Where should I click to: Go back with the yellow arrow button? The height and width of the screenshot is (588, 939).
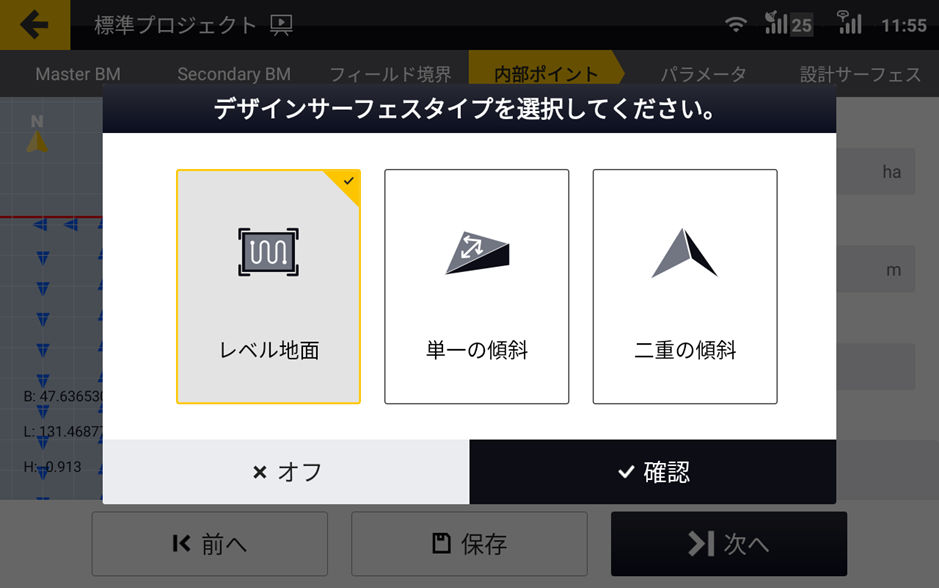point(35,25)
